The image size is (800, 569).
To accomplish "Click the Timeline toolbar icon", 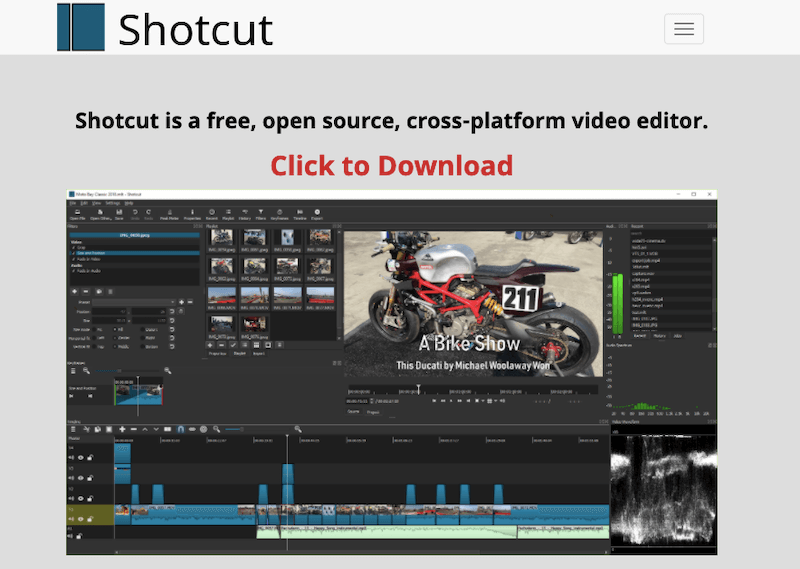I will click(300, 214).
